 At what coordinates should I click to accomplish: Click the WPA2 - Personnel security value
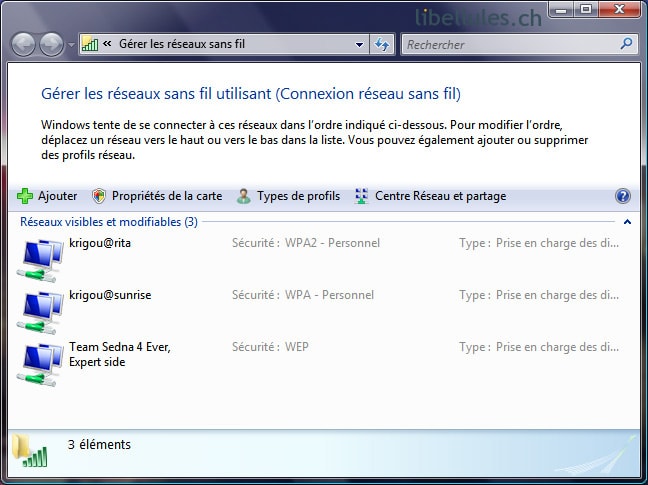(332, 243)
